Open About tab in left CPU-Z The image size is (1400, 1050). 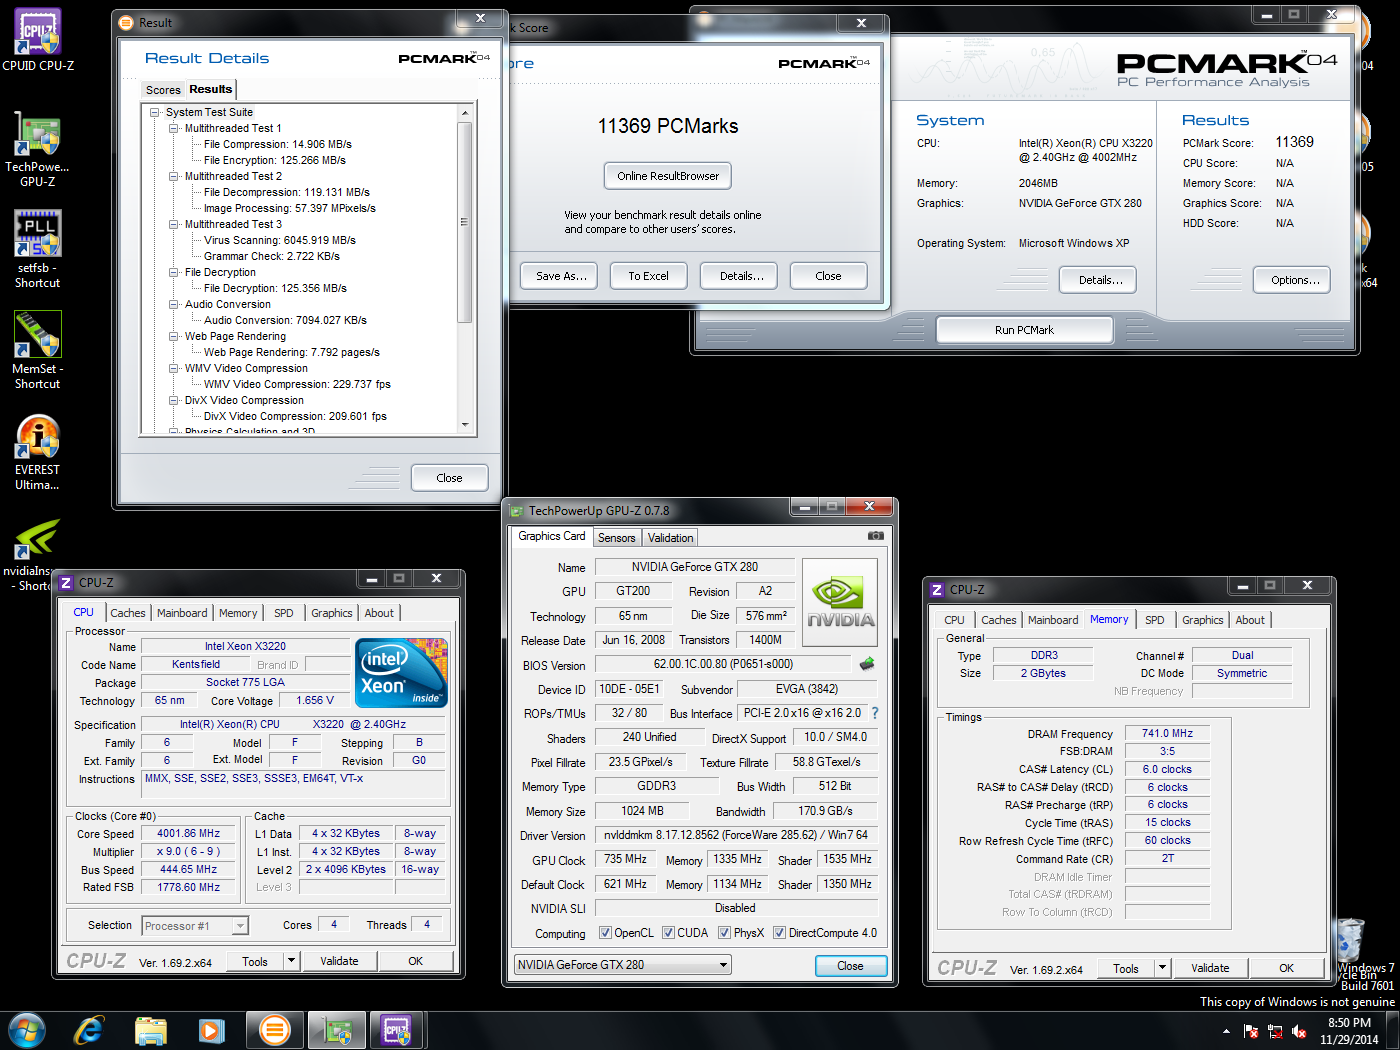click(379, 613)
